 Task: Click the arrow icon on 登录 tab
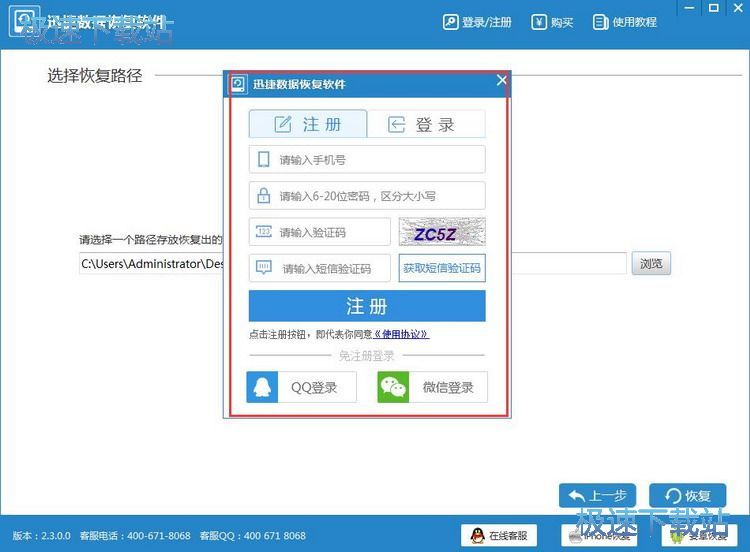coord(396,124)
